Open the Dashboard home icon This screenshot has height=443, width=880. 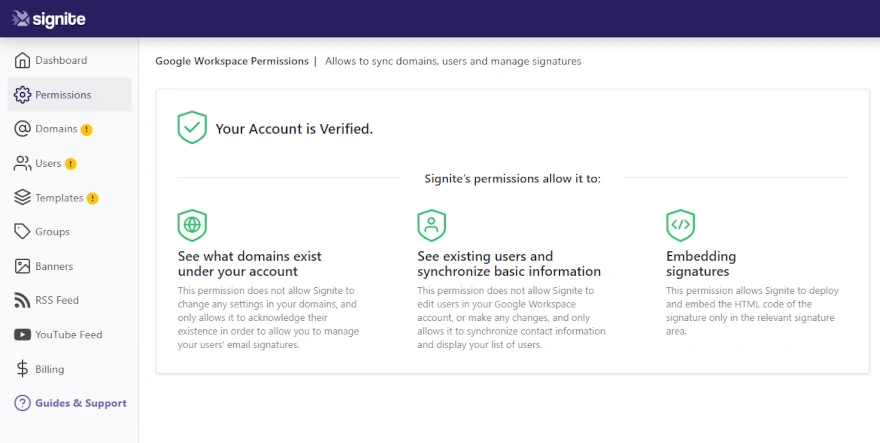tap(22, 60)
